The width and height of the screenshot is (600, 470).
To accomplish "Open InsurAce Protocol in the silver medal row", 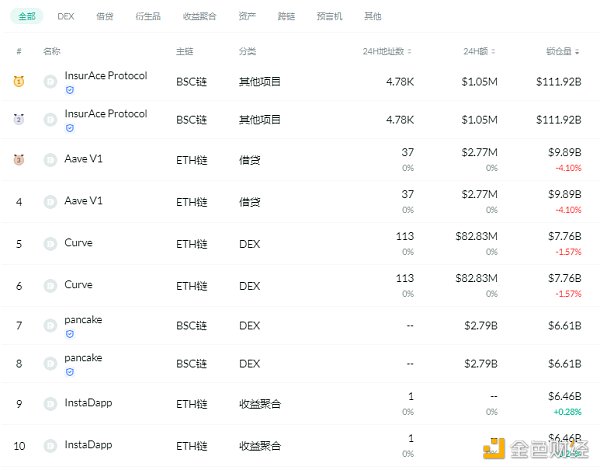I will (x=106, y=113).
